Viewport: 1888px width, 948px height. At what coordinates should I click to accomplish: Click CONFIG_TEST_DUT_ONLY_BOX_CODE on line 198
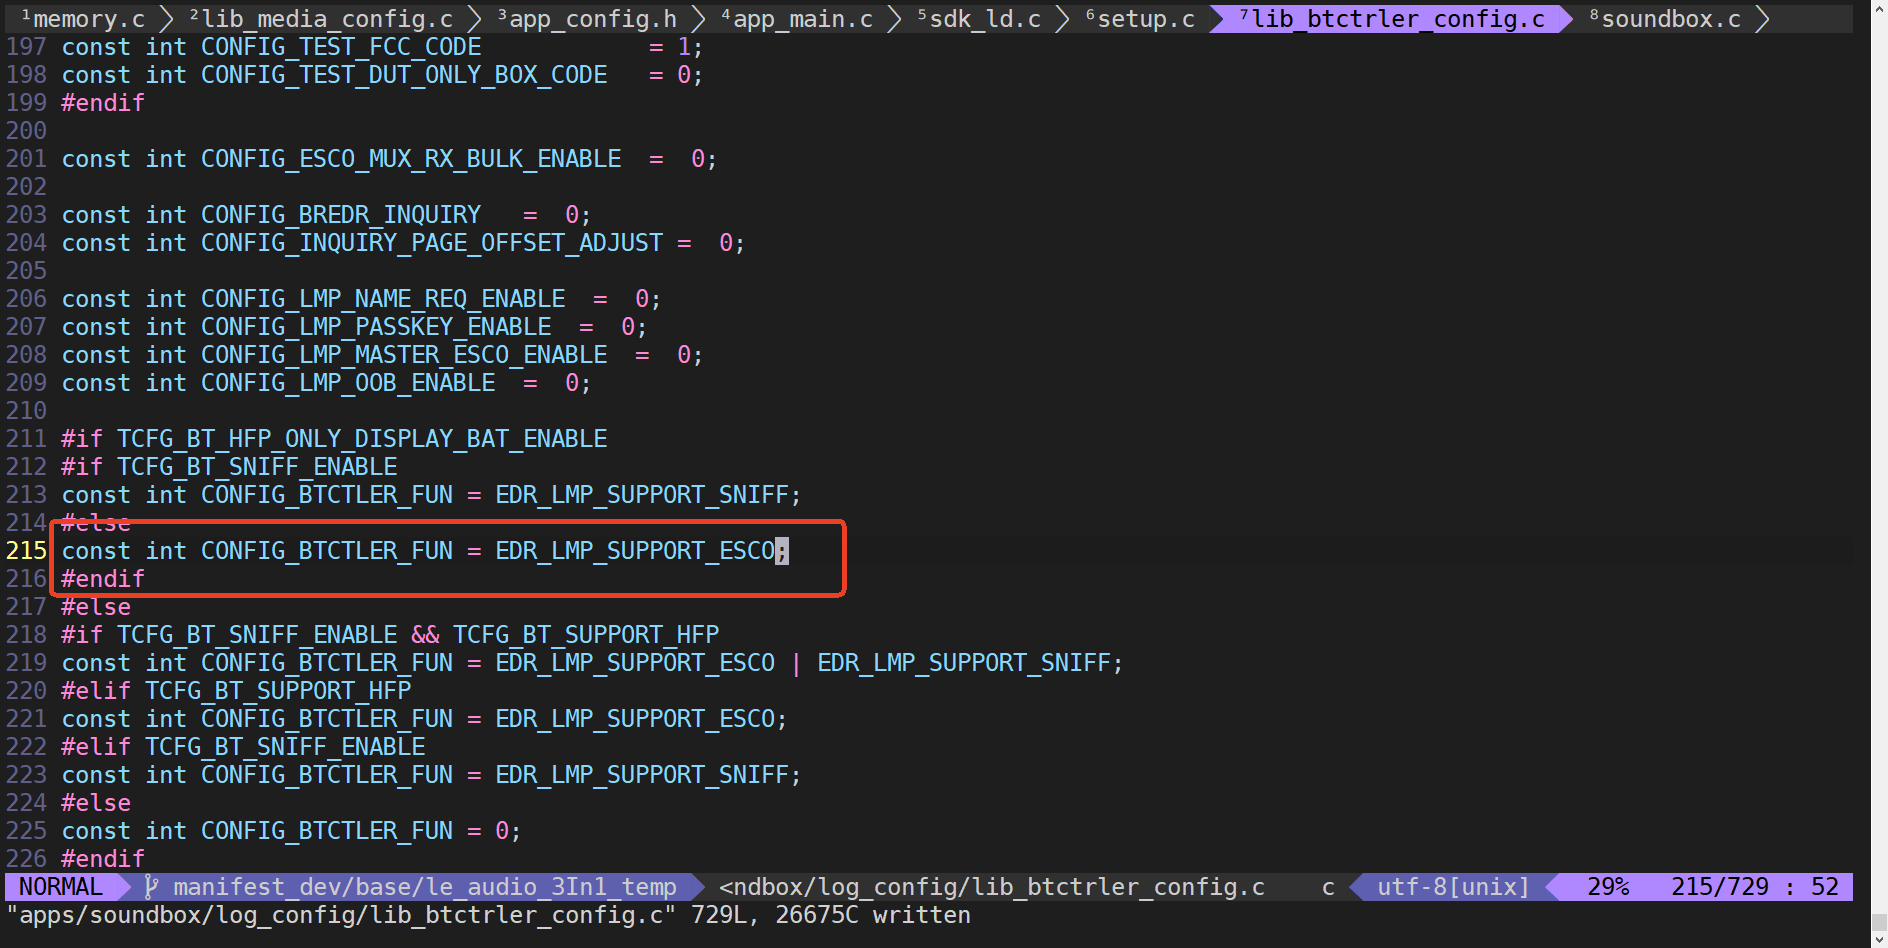pyautogui.click(x=404, y=75)
